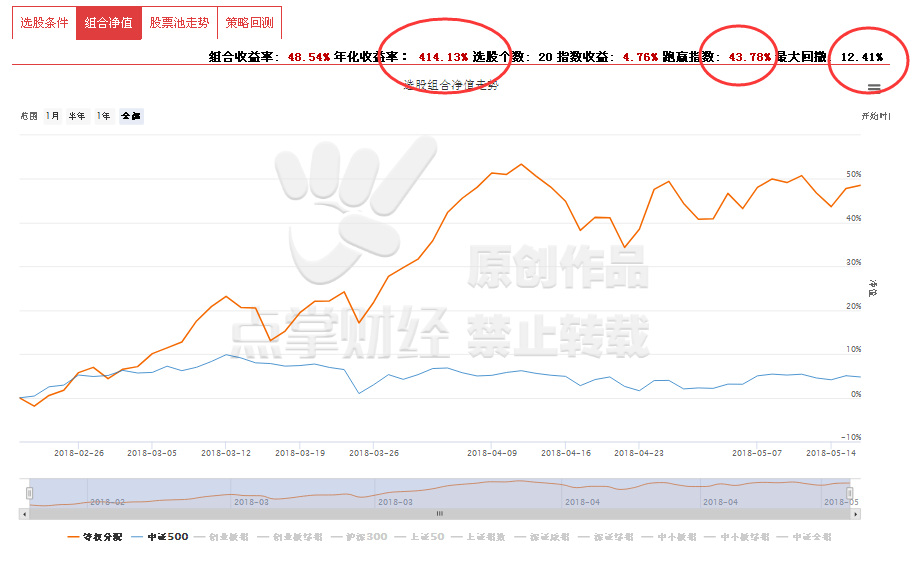Set chart range to 1年

104,116
